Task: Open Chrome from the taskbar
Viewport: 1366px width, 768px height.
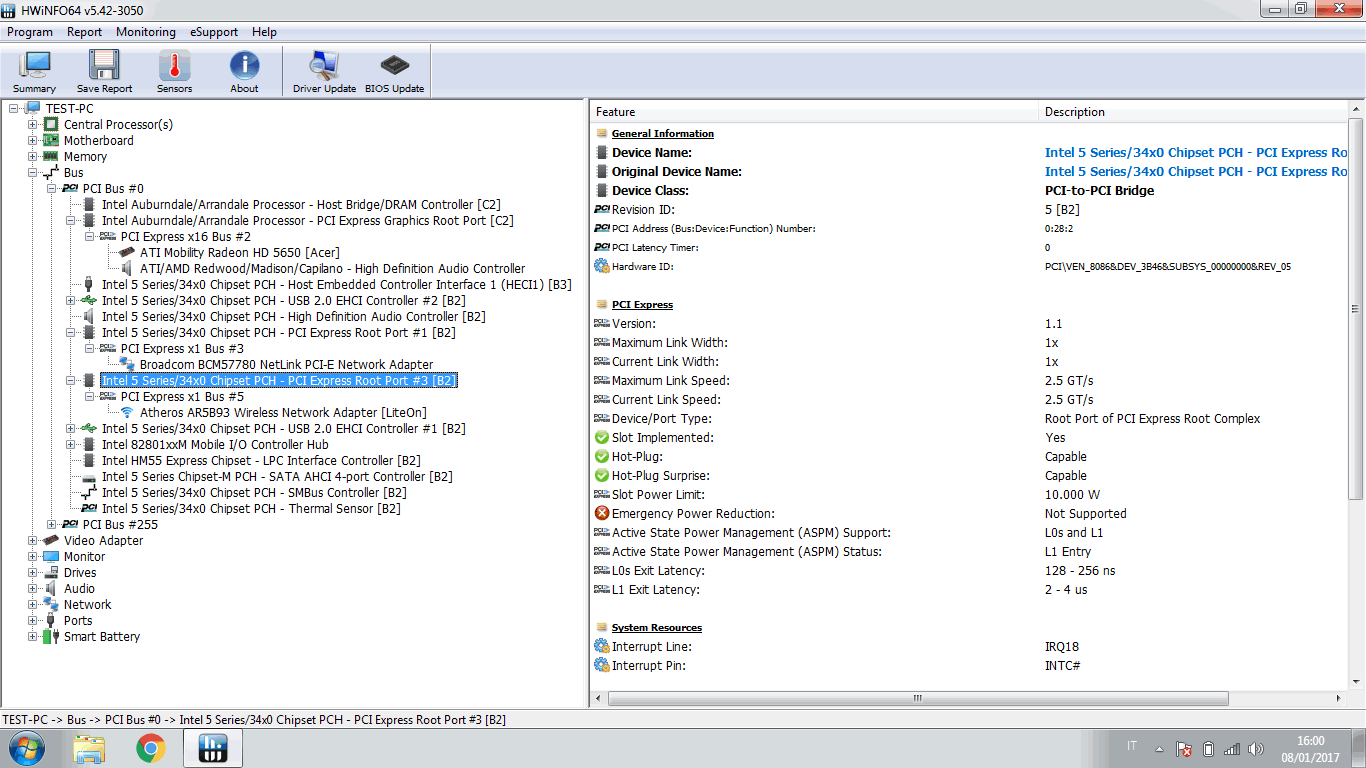Action: [x=151, y=748]
